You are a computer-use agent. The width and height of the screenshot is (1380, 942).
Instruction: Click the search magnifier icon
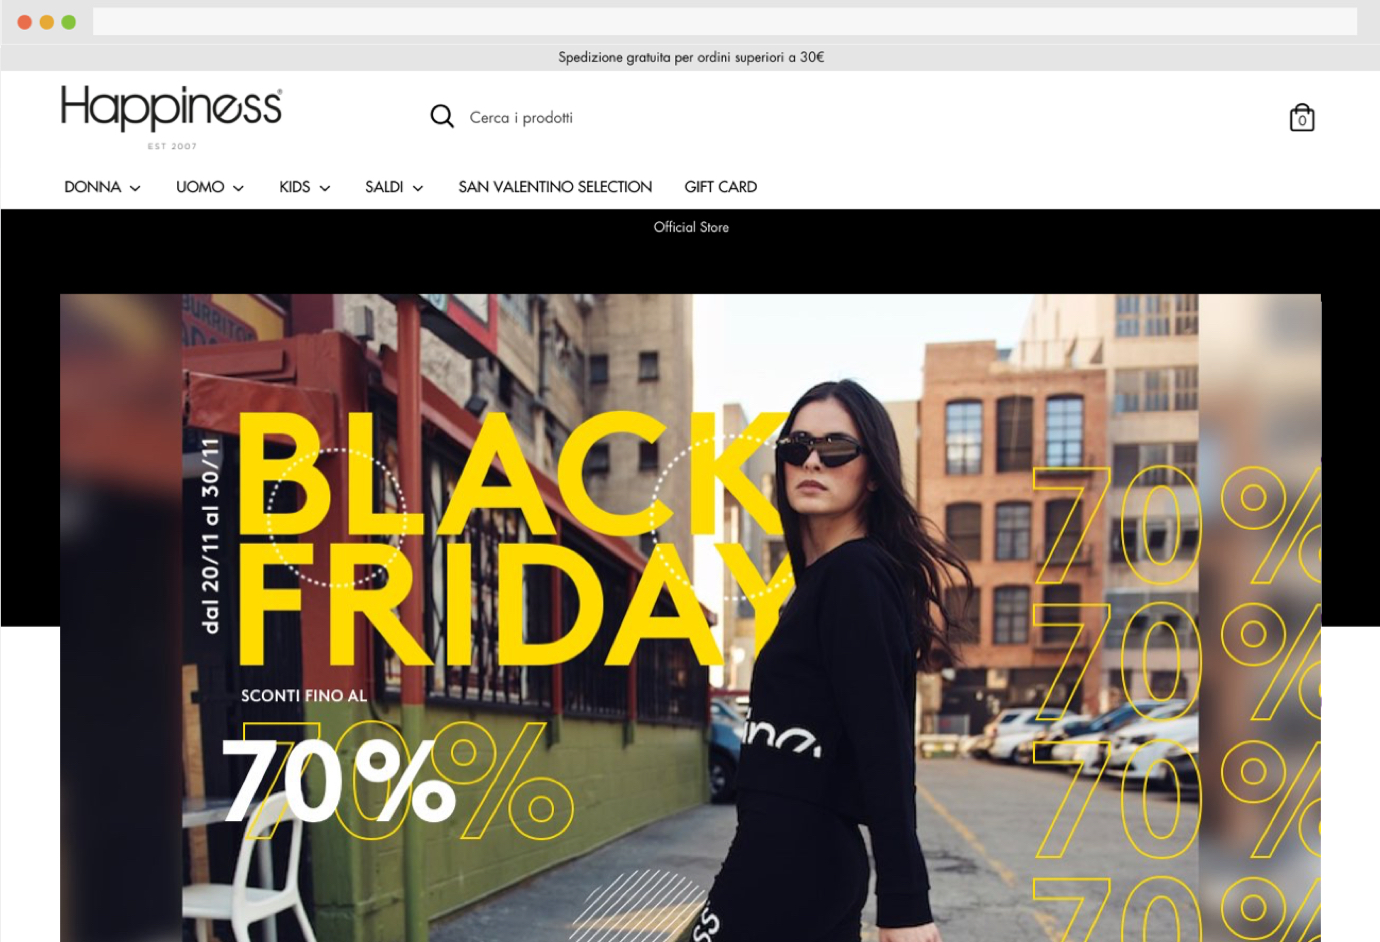[x=442, y=116]
